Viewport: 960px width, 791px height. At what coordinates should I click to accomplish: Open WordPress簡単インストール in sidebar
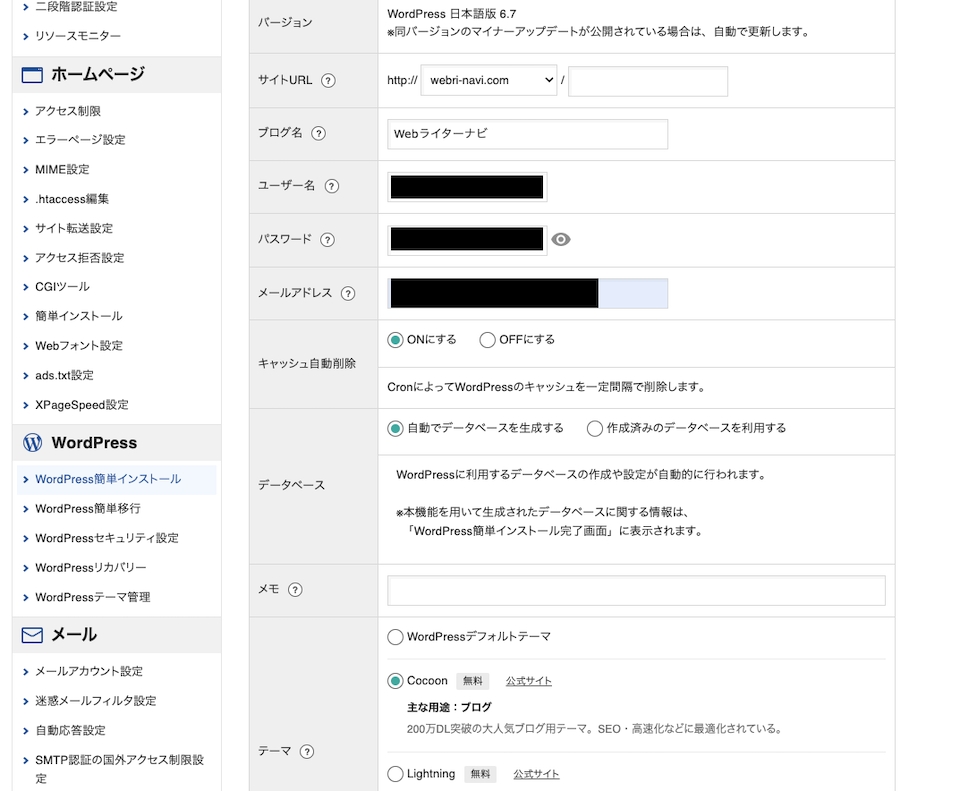click(x=108, y=479)
